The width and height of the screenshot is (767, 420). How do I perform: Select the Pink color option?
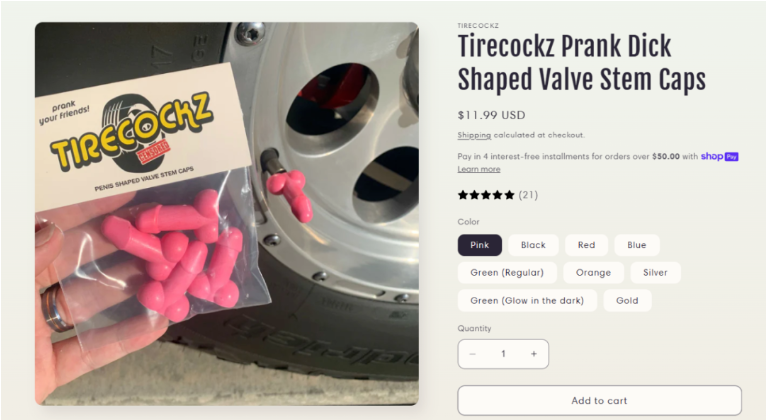click(479, 245)
